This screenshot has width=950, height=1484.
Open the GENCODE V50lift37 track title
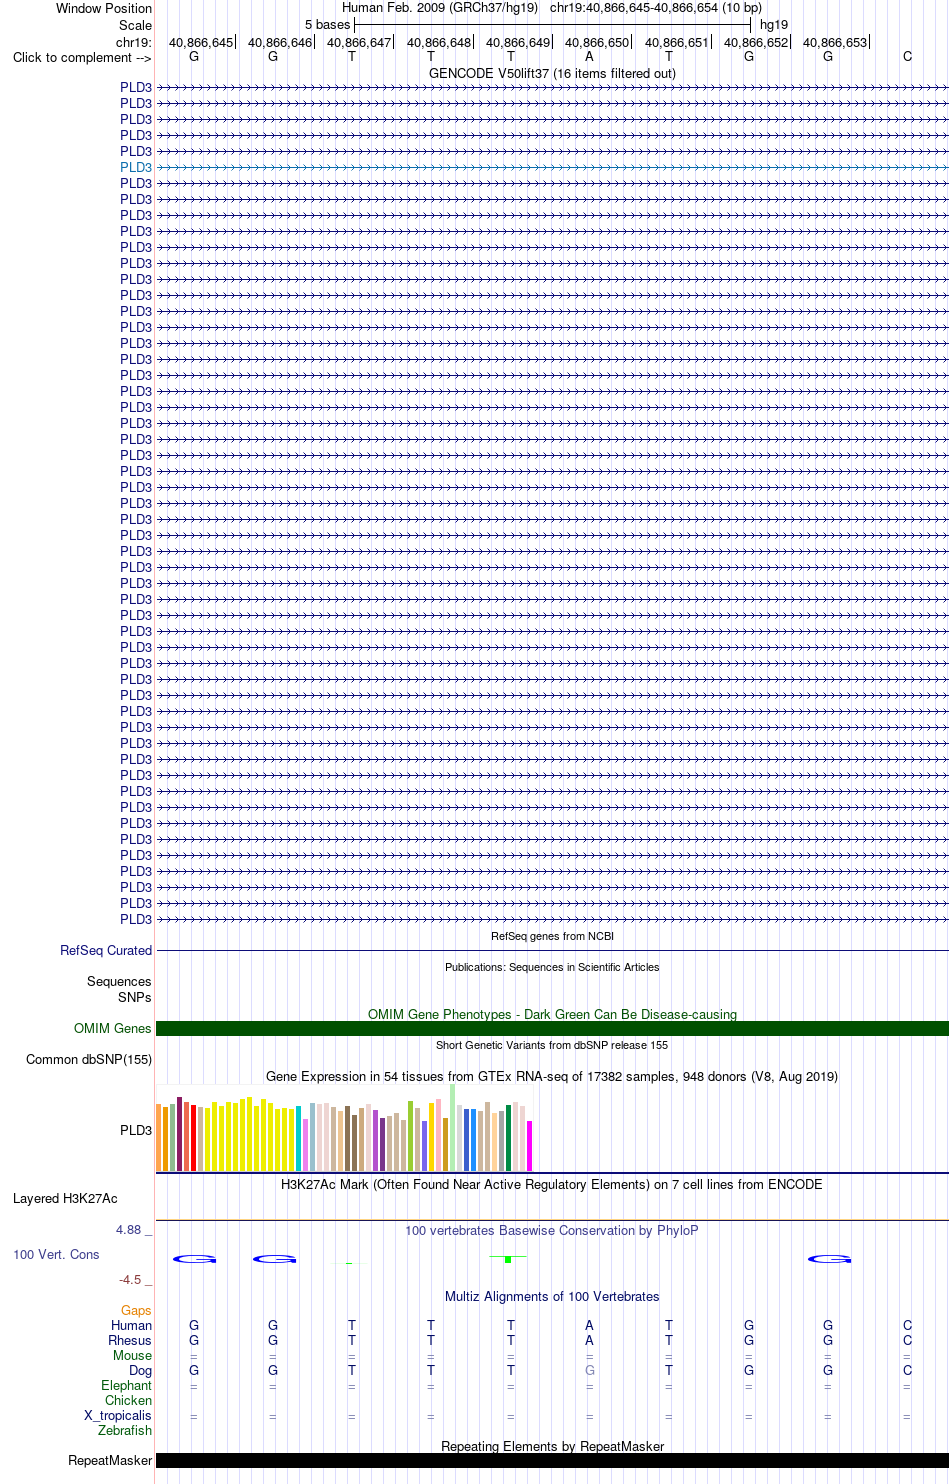[552, 73]
